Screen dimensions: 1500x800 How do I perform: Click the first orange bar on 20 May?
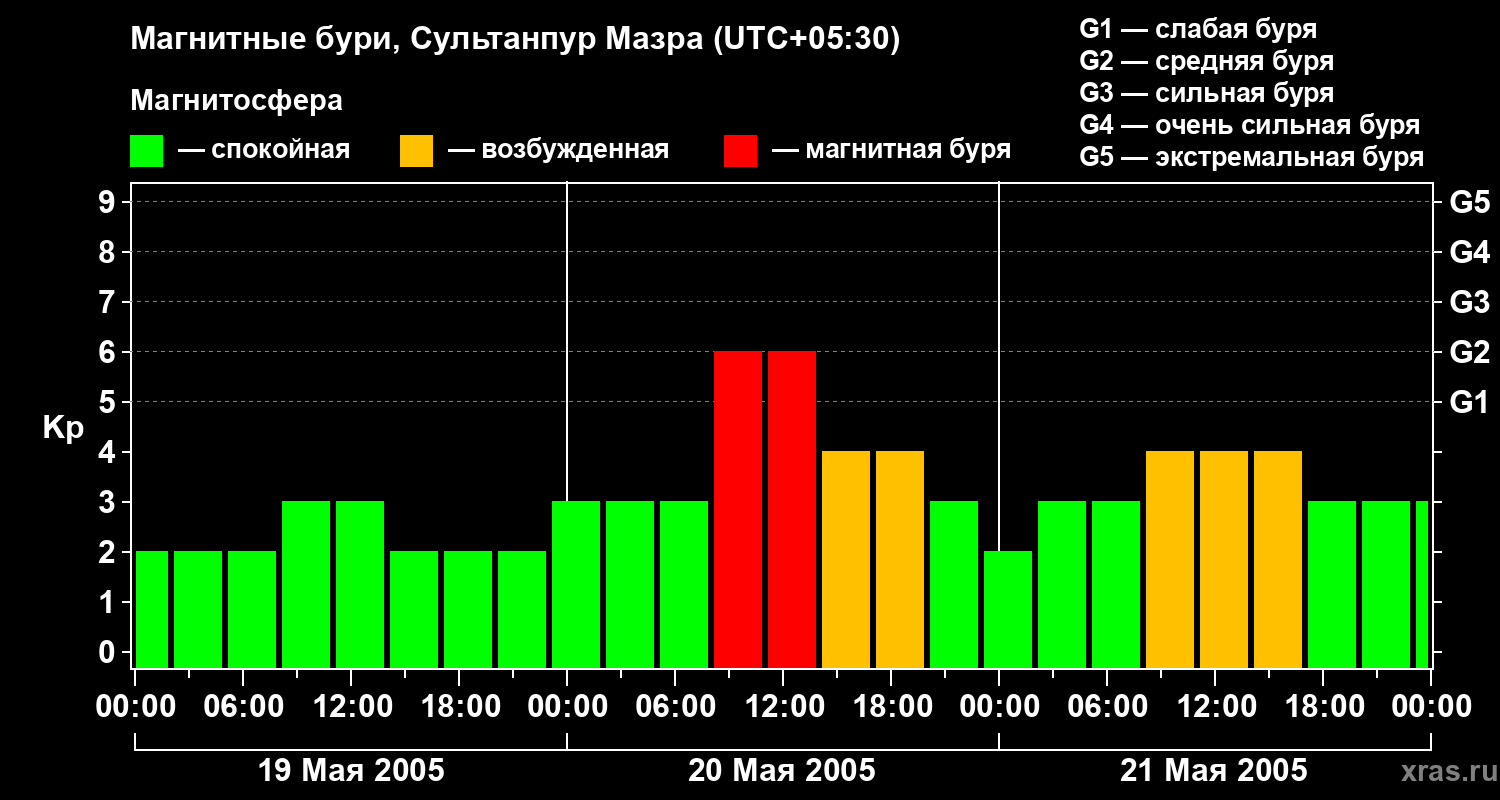pos(846,560)
